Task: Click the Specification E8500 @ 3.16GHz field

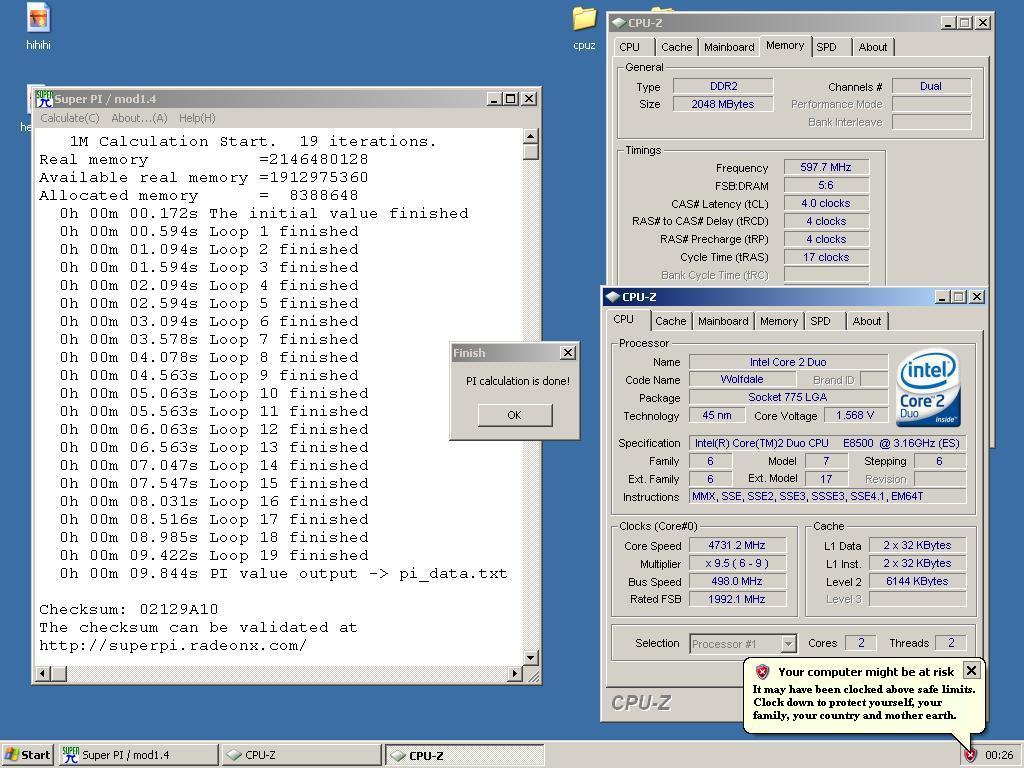Action: coord(827,443)
